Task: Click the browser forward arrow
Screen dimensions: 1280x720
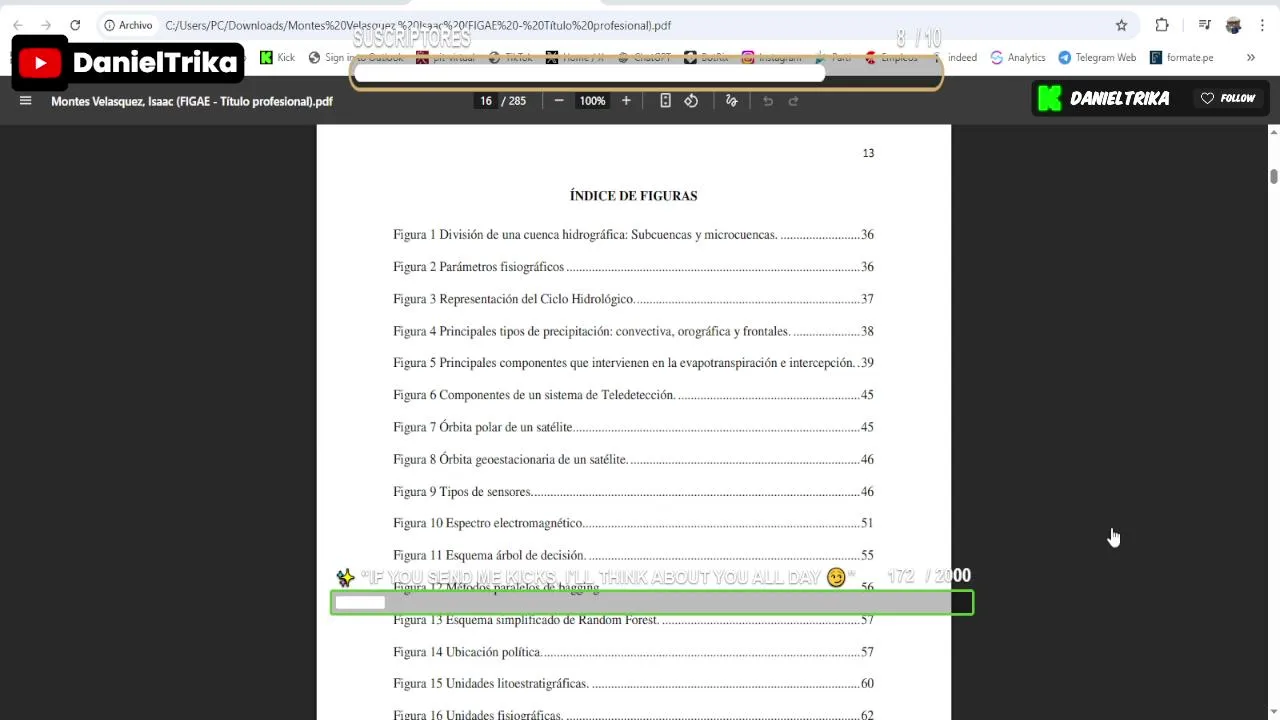Action: (x=46, y=25)
